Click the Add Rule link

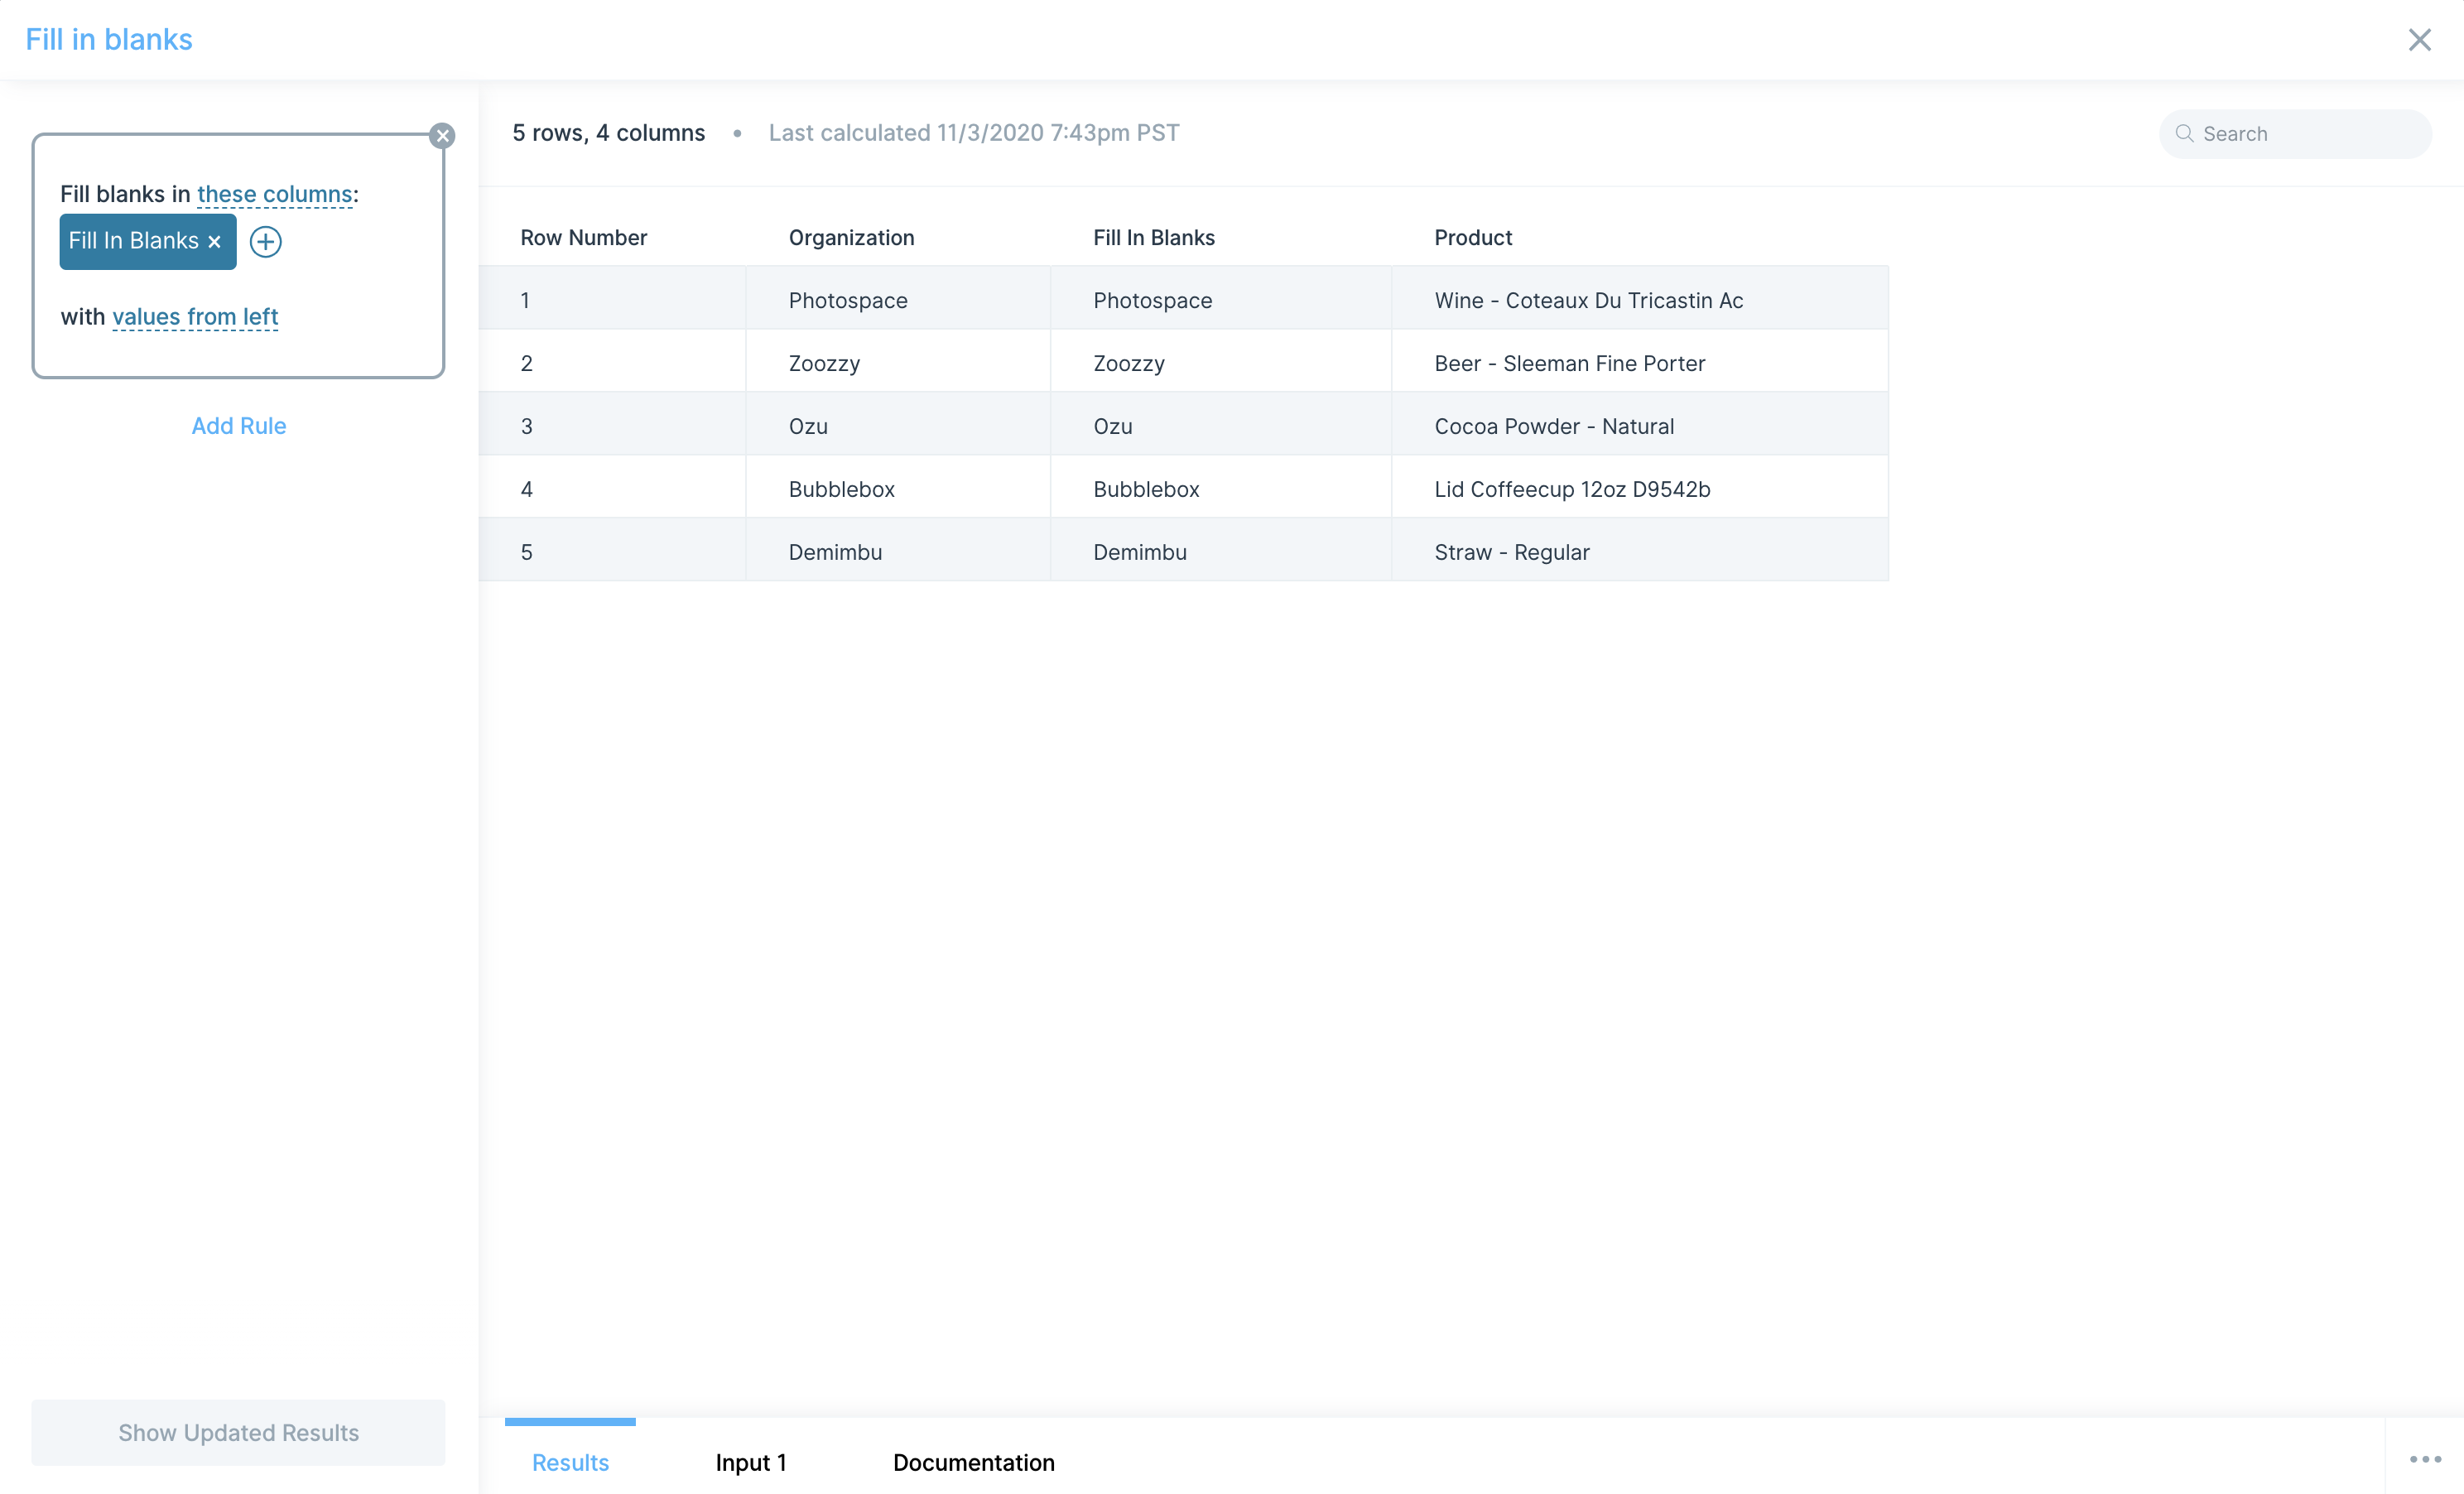tap(239, 426)
